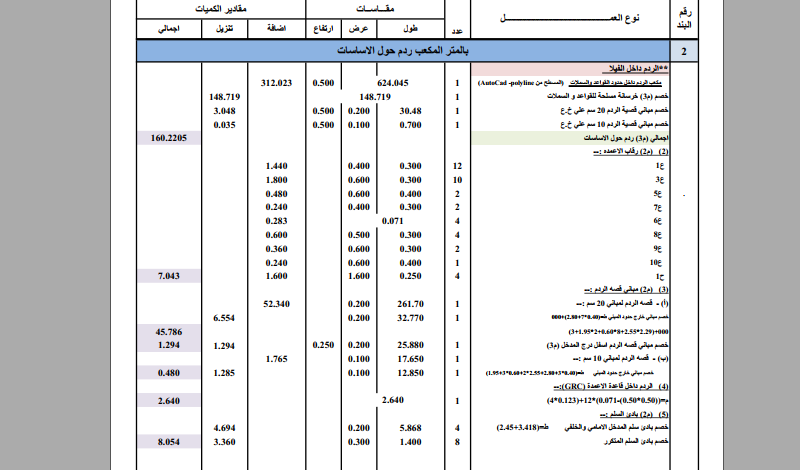Click the highlighted total 45.786

tap(169, 332)
